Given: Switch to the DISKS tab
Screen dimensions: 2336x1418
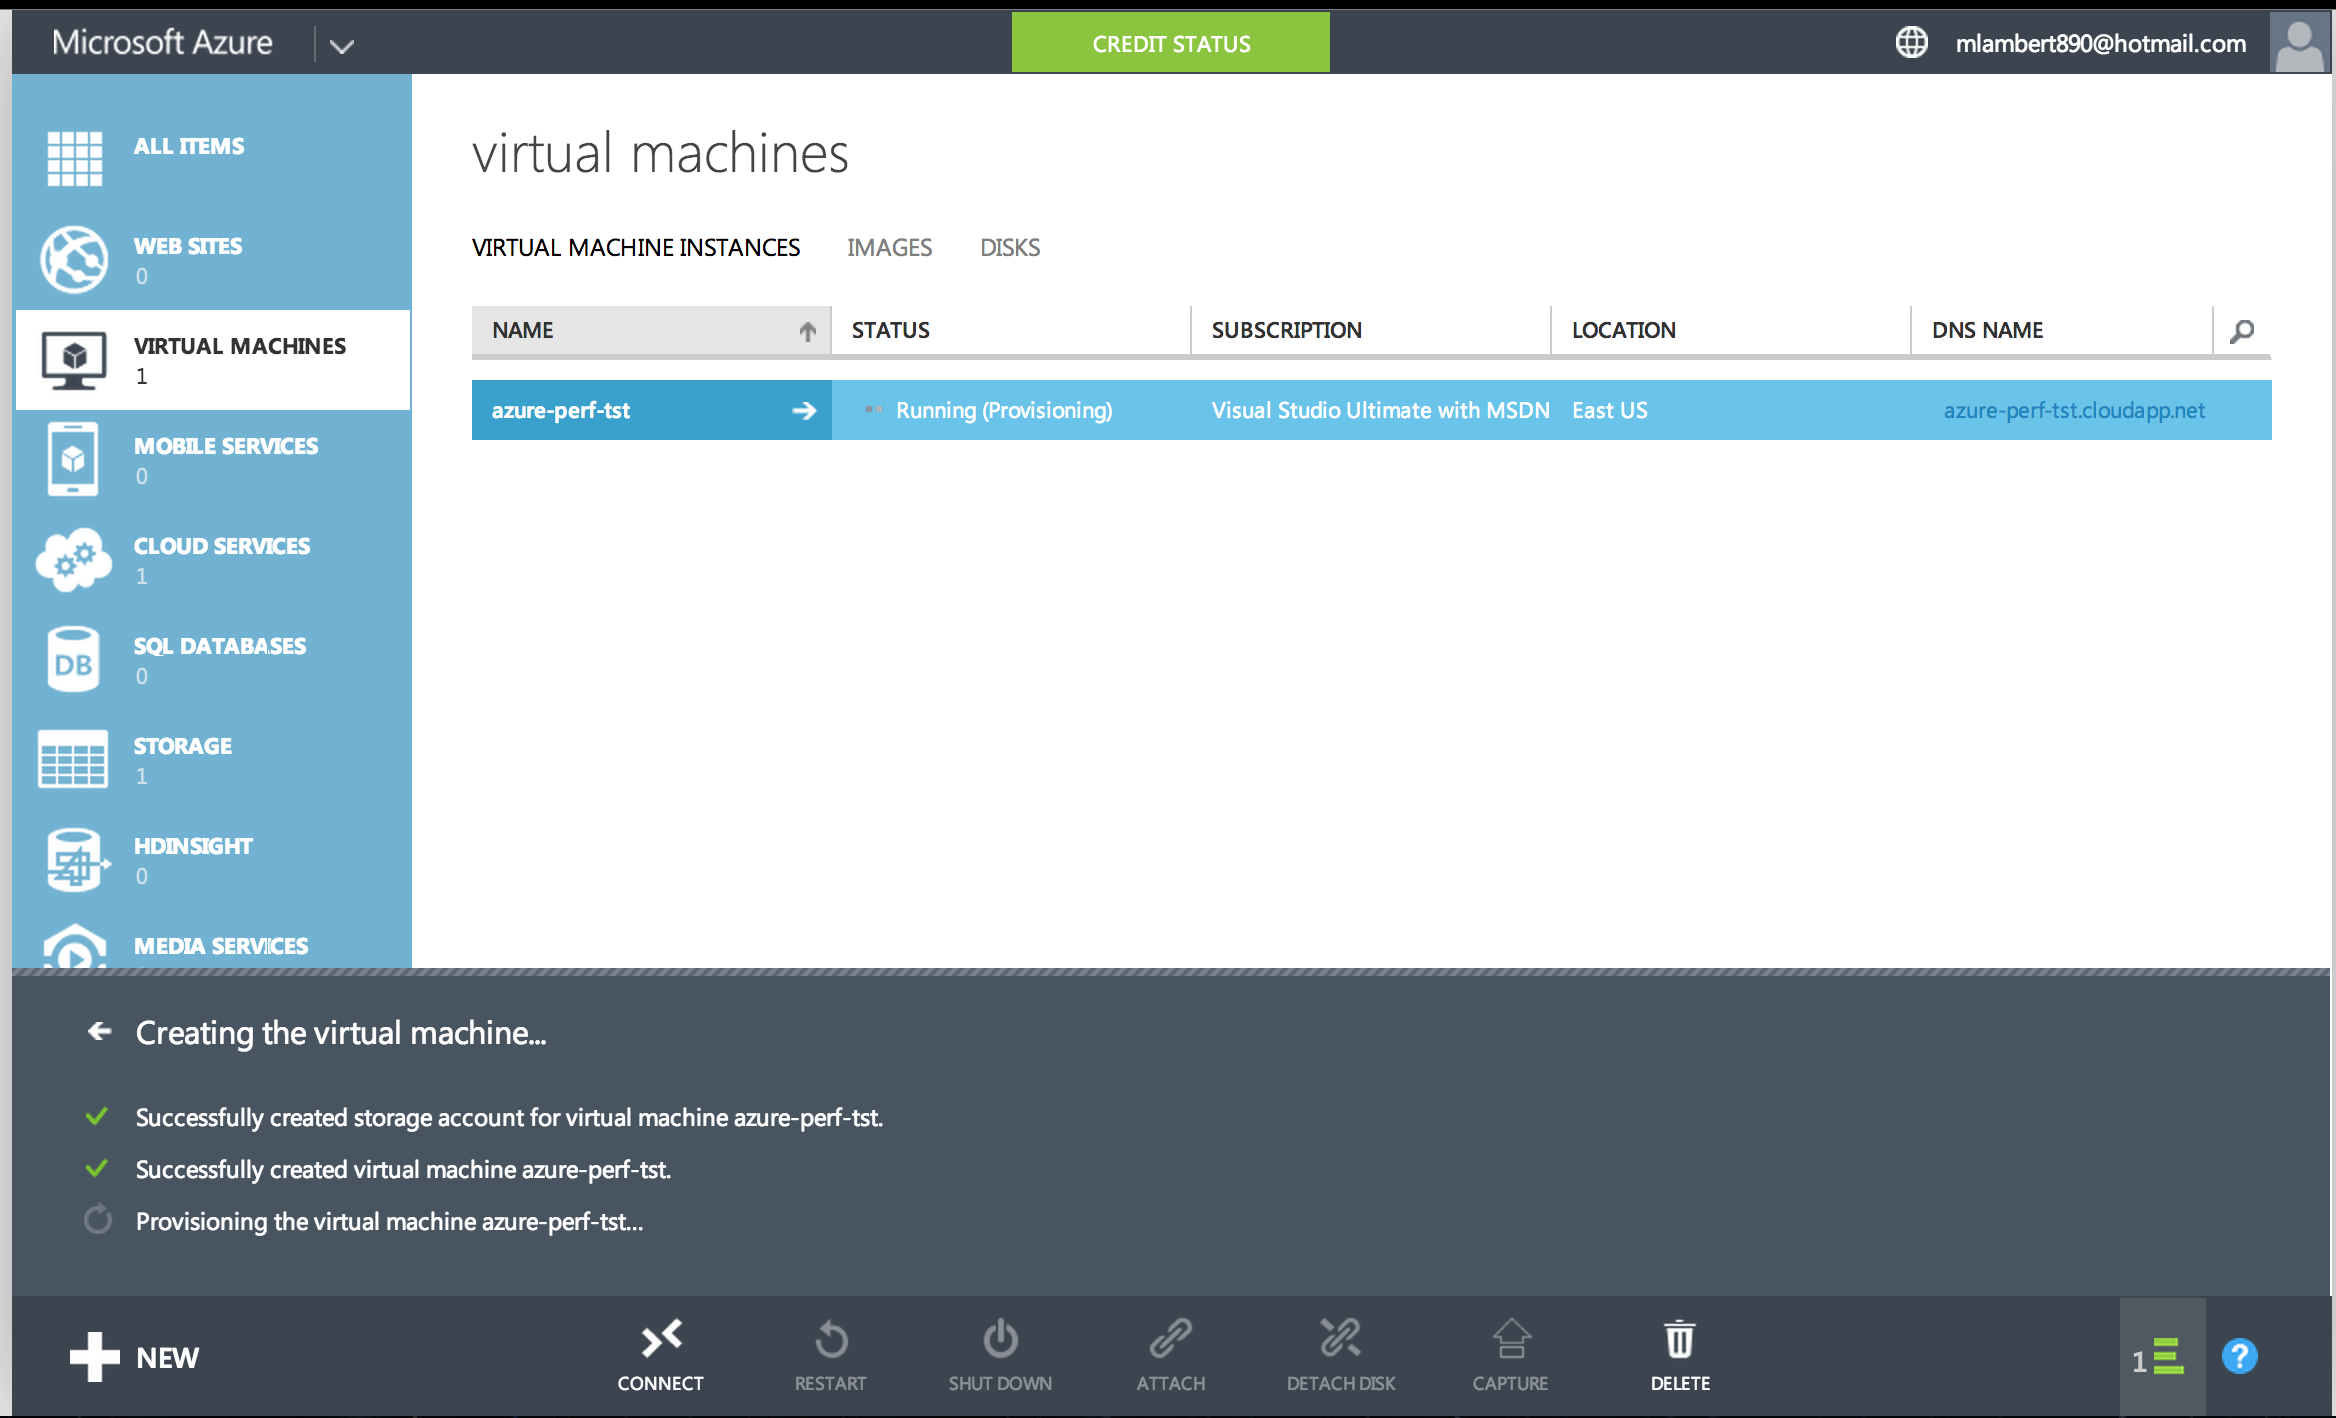Looking at the screenshot, I should [x=1010, y=248].
